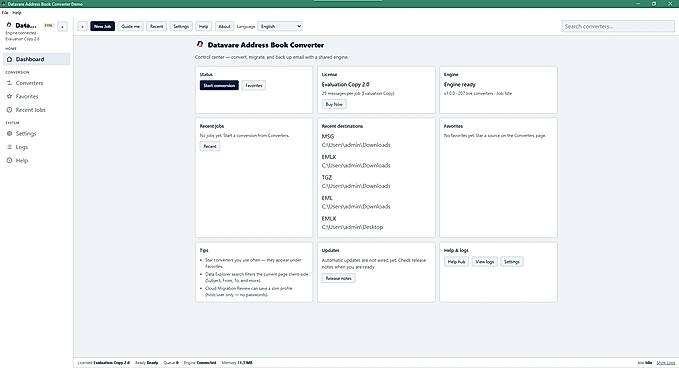
Task: Click Recent button in Recent jobs card
Action: tap(210, 146)
